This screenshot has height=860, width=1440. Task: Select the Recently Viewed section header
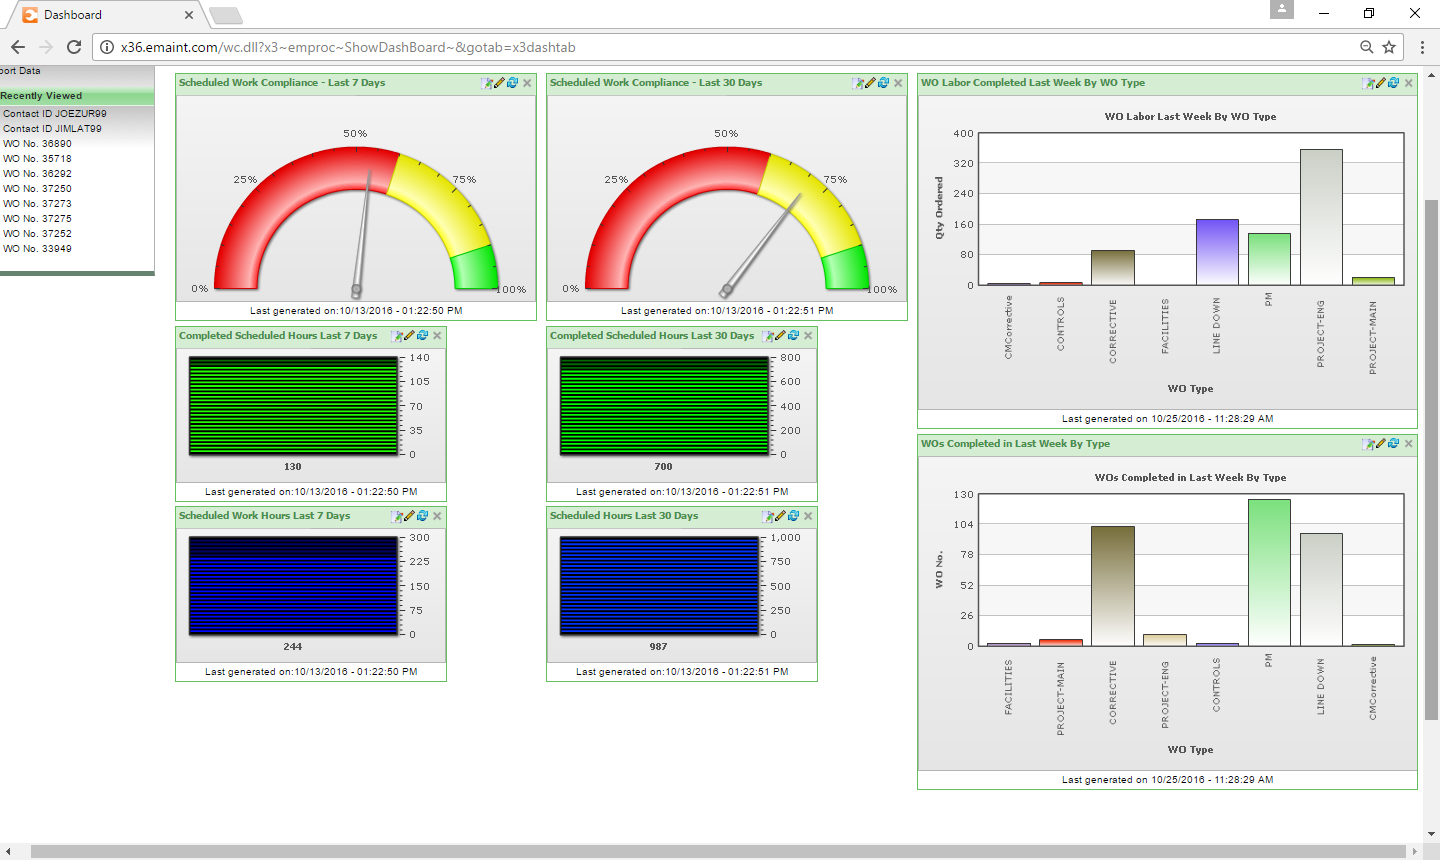[x=77, y=96]
